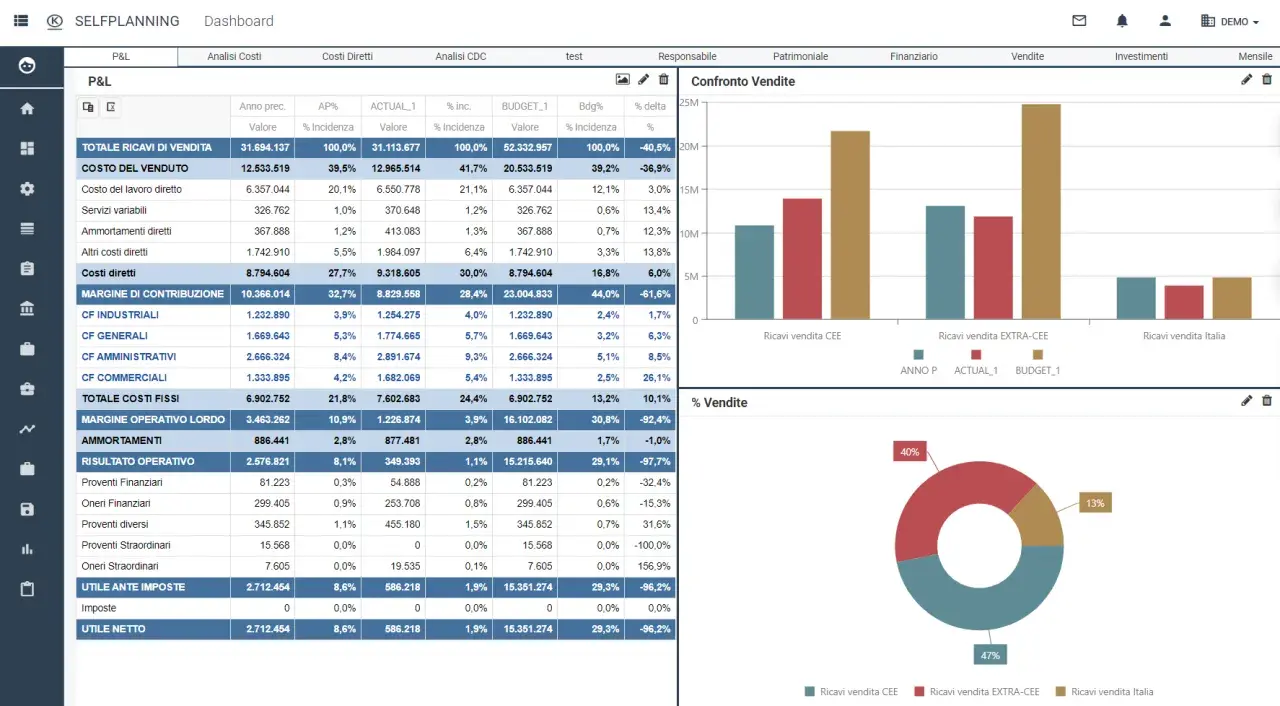The width and height of the screenshot is (1280, 706).
Task: Switch to Costi Diretti tab
Action: (347, 57)
